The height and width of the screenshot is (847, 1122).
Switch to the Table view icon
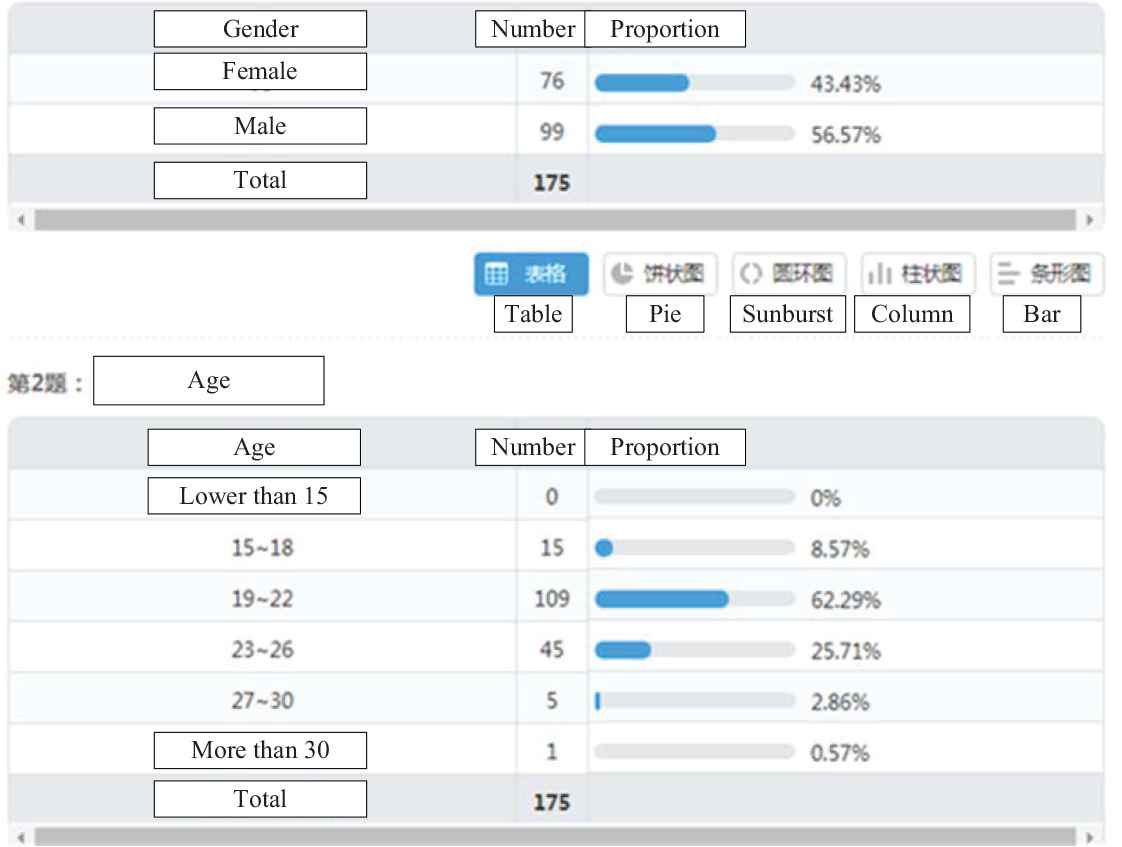(531, 274)
